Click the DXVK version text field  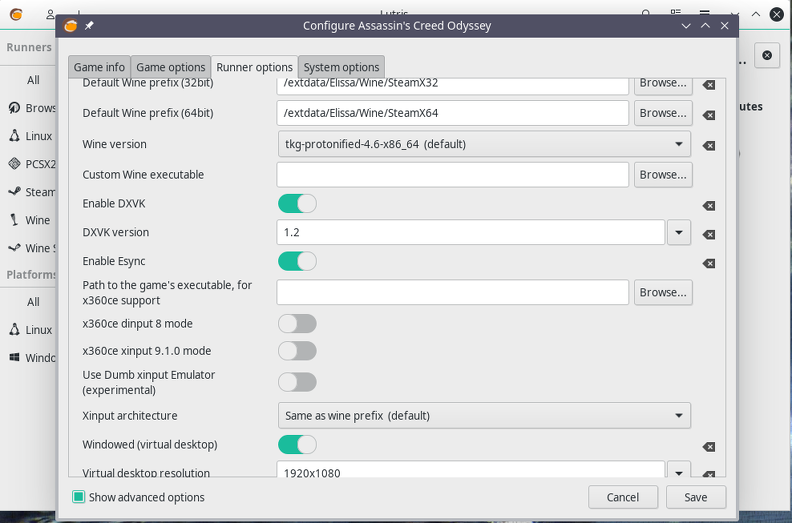[x=471, y=232]
